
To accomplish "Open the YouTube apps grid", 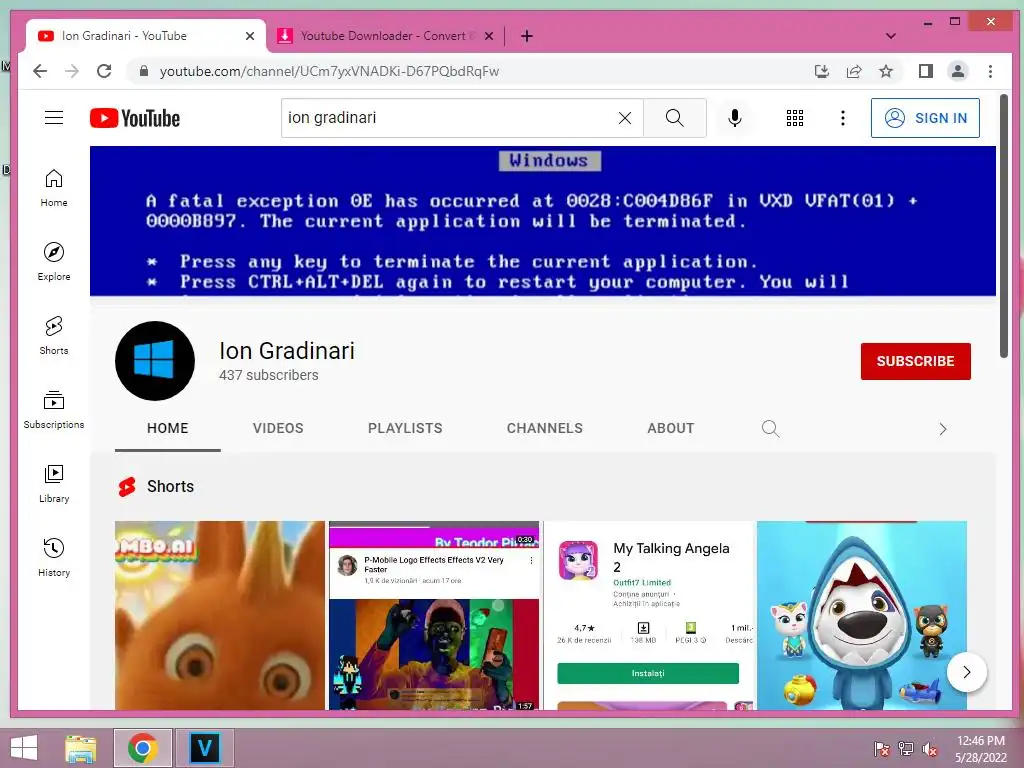I will pyautogui.click(x=795, y=118).
